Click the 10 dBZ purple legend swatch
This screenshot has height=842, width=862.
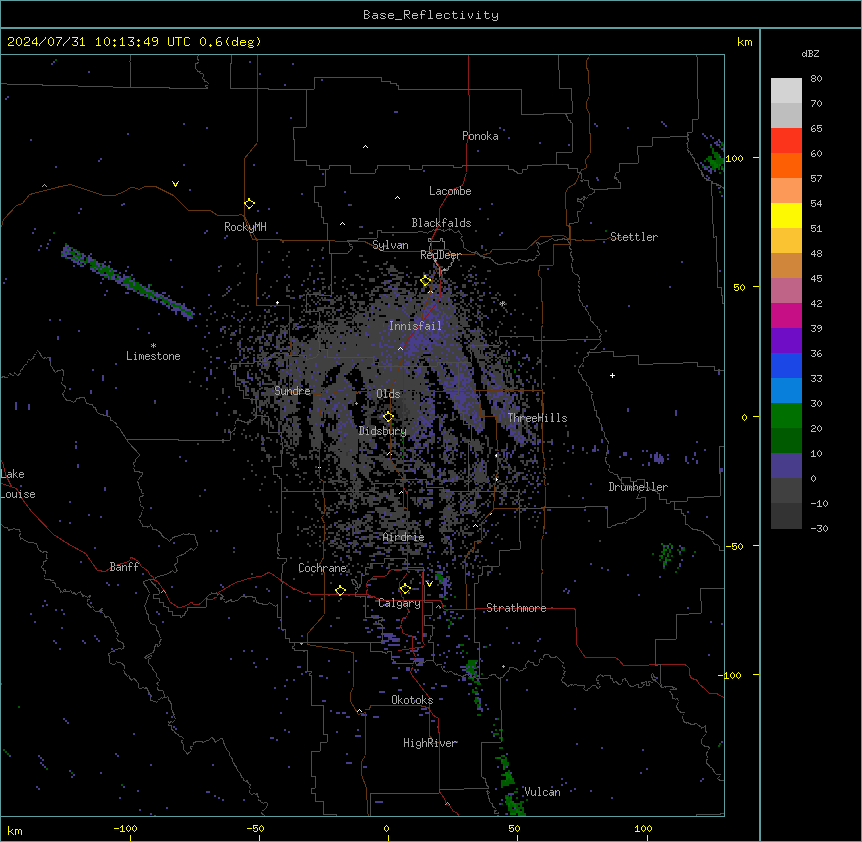tap(786, 466)
